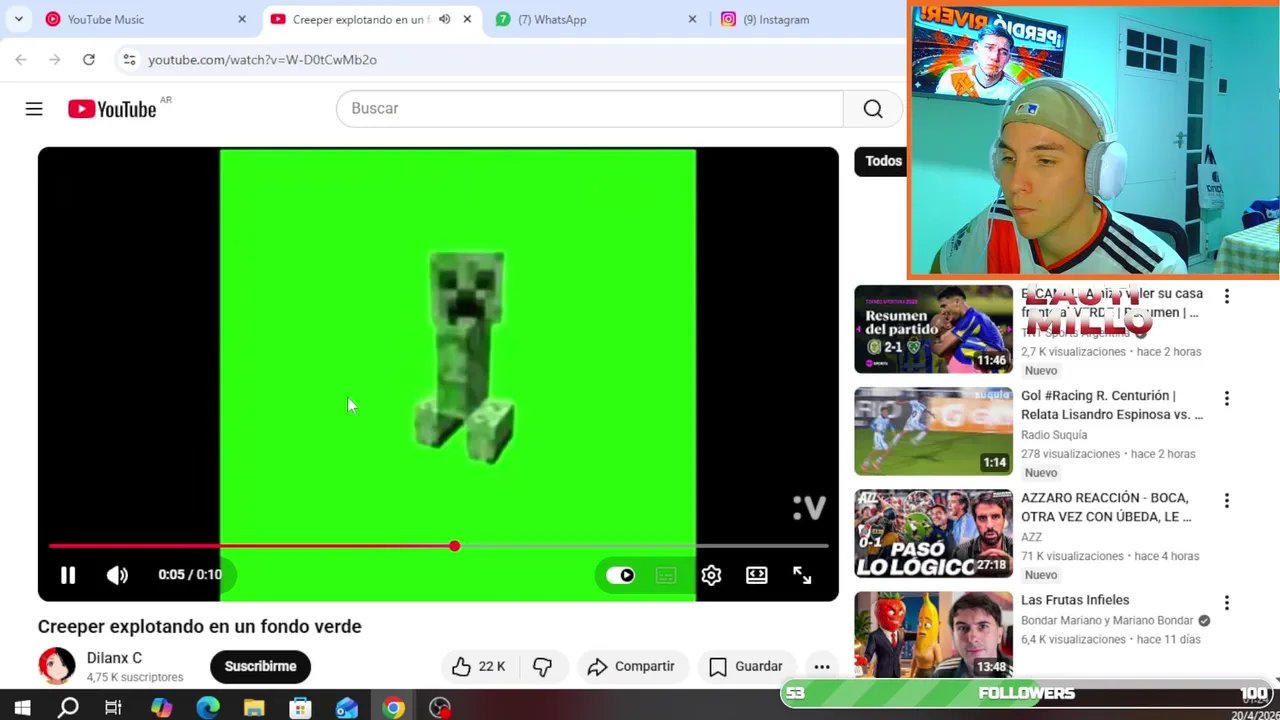Open Task View on the taskbar
Image resolution: width=1280 pixels, height=720 pixels.
pos(114,708)
